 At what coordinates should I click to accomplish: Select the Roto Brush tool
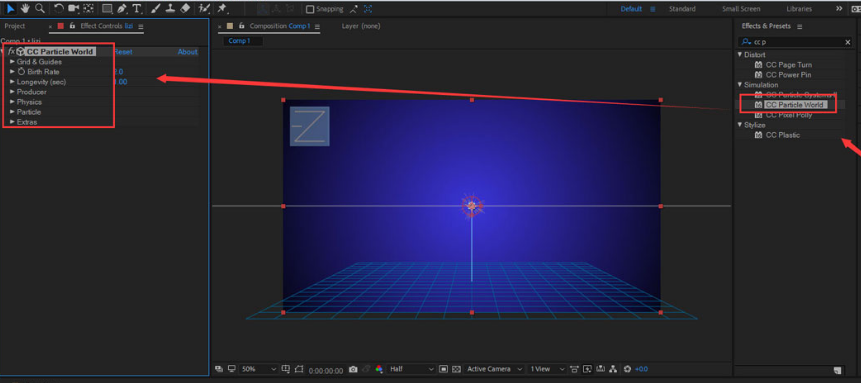tap(204, 8)
